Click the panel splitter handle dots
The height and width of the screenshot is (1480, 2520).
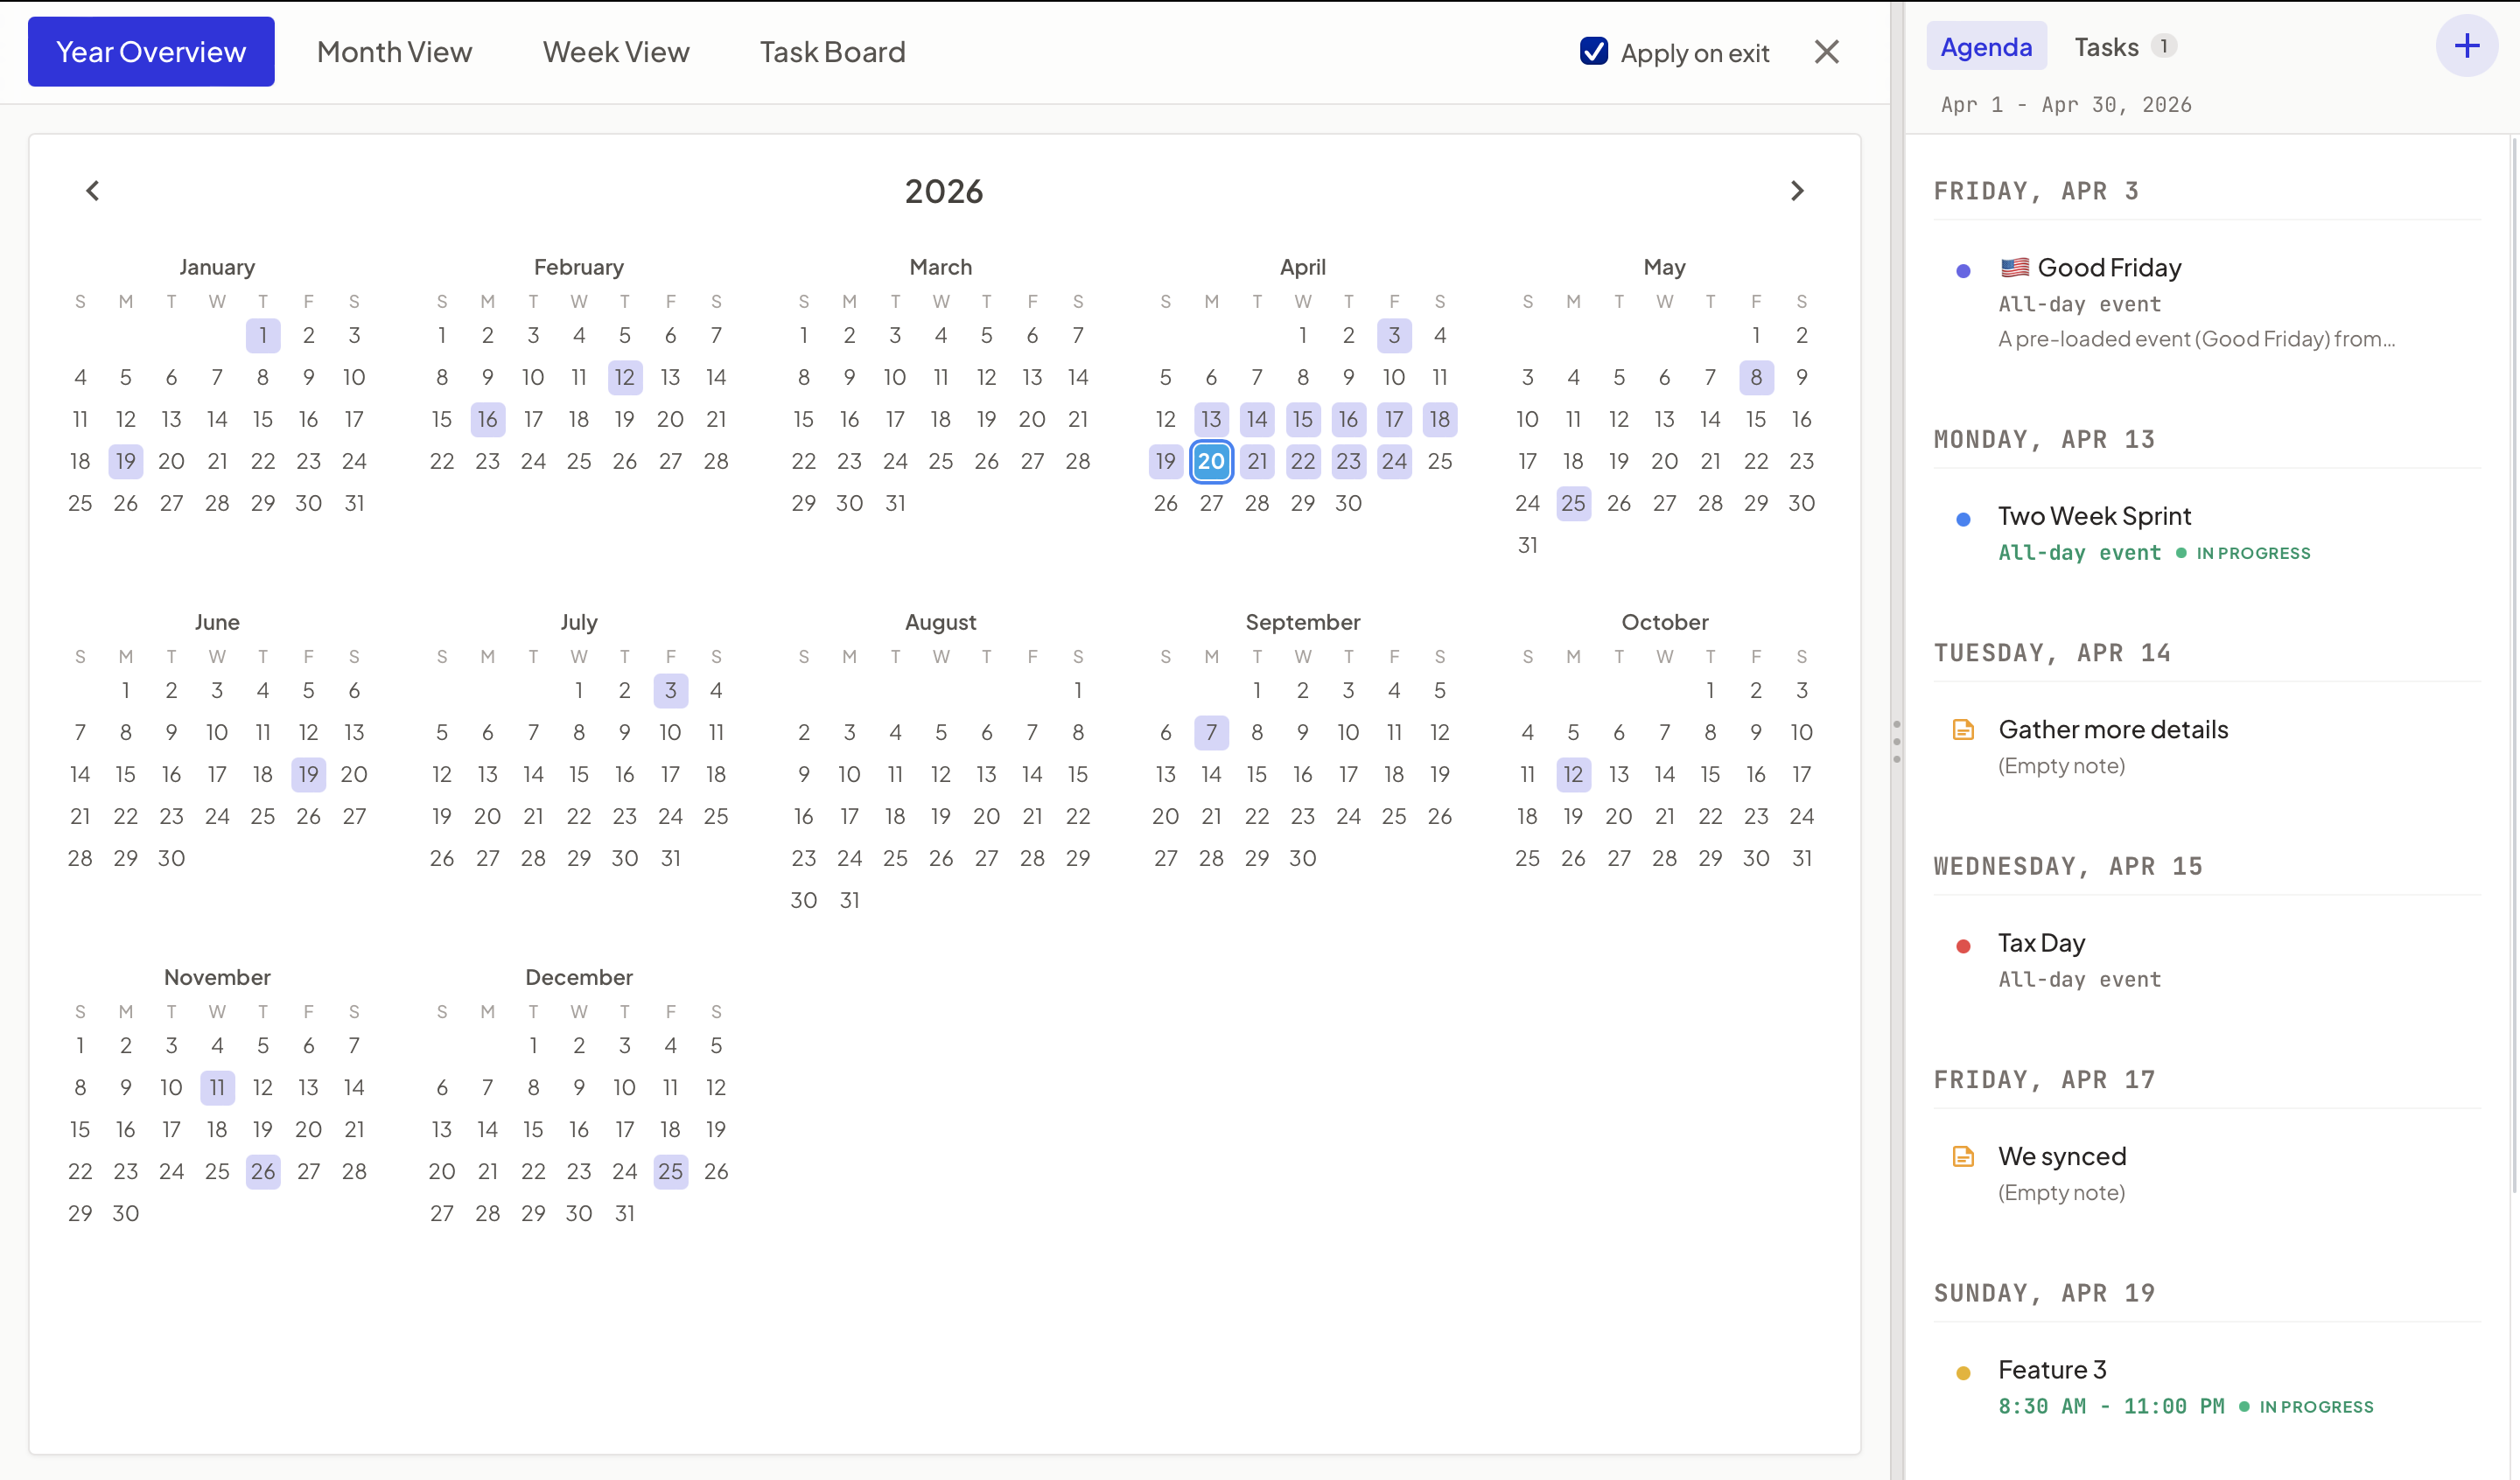1896,741
